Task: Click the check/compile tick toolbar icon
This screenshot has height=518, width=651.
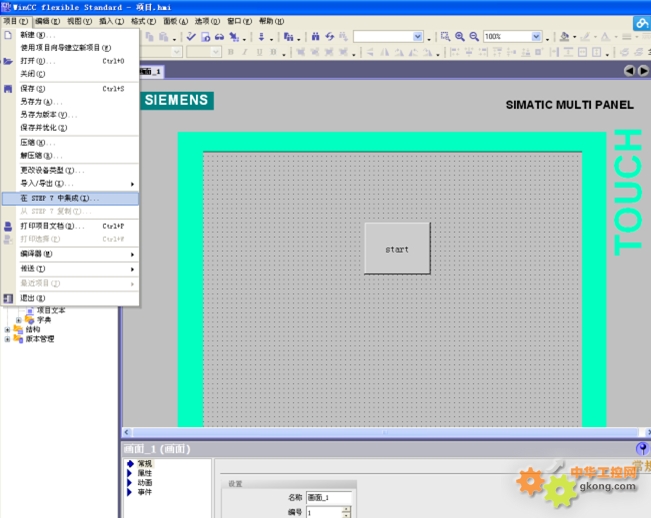Action: pos(191,37)
